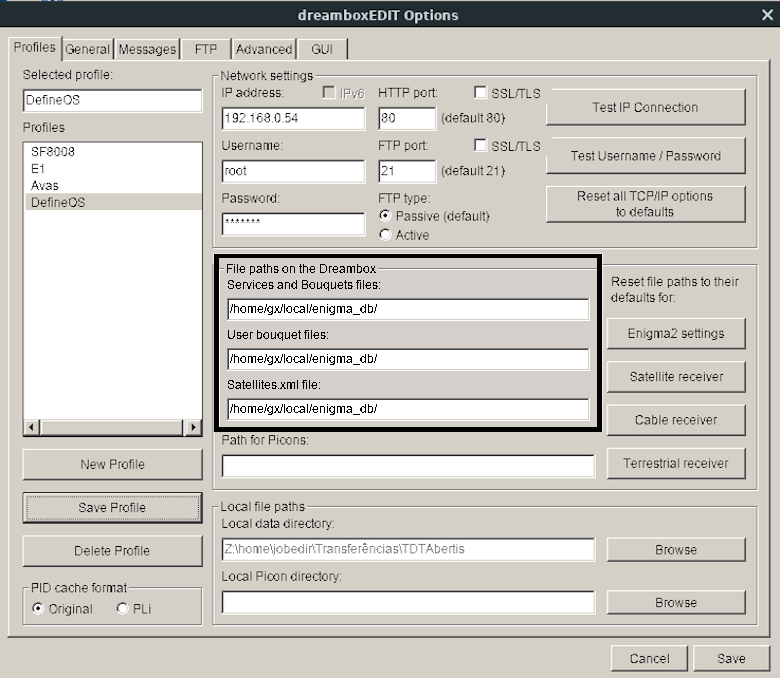Click the FTP port field

click(x=407, y=171)
